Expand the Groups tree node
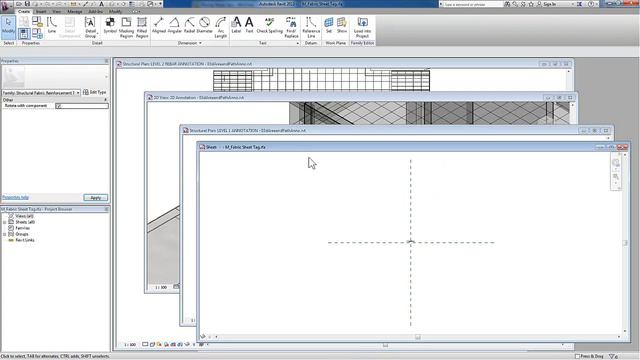Viewport: 640px width, 360px height. (x=4, y=234)
